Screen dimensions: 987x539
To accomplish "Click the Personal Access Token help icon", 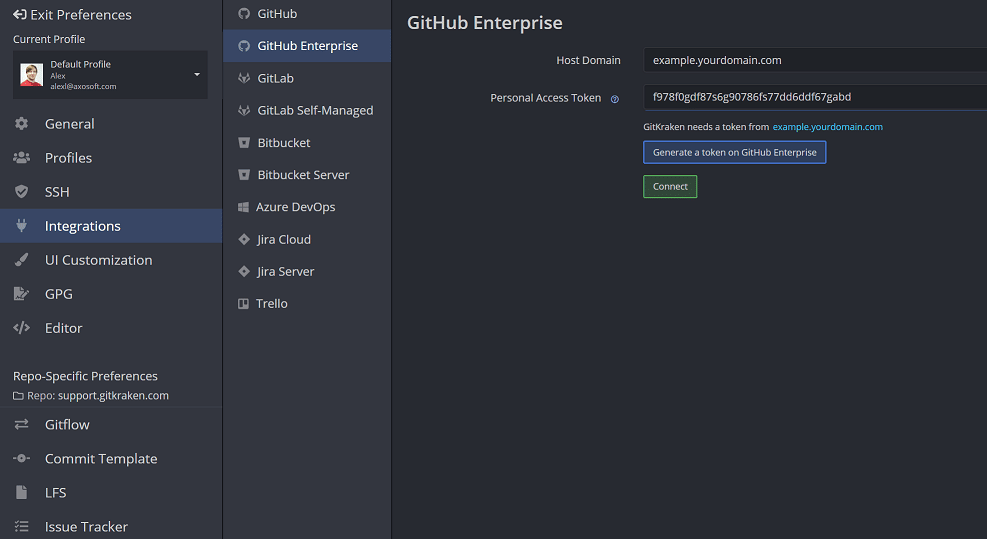I will (615, 99).
